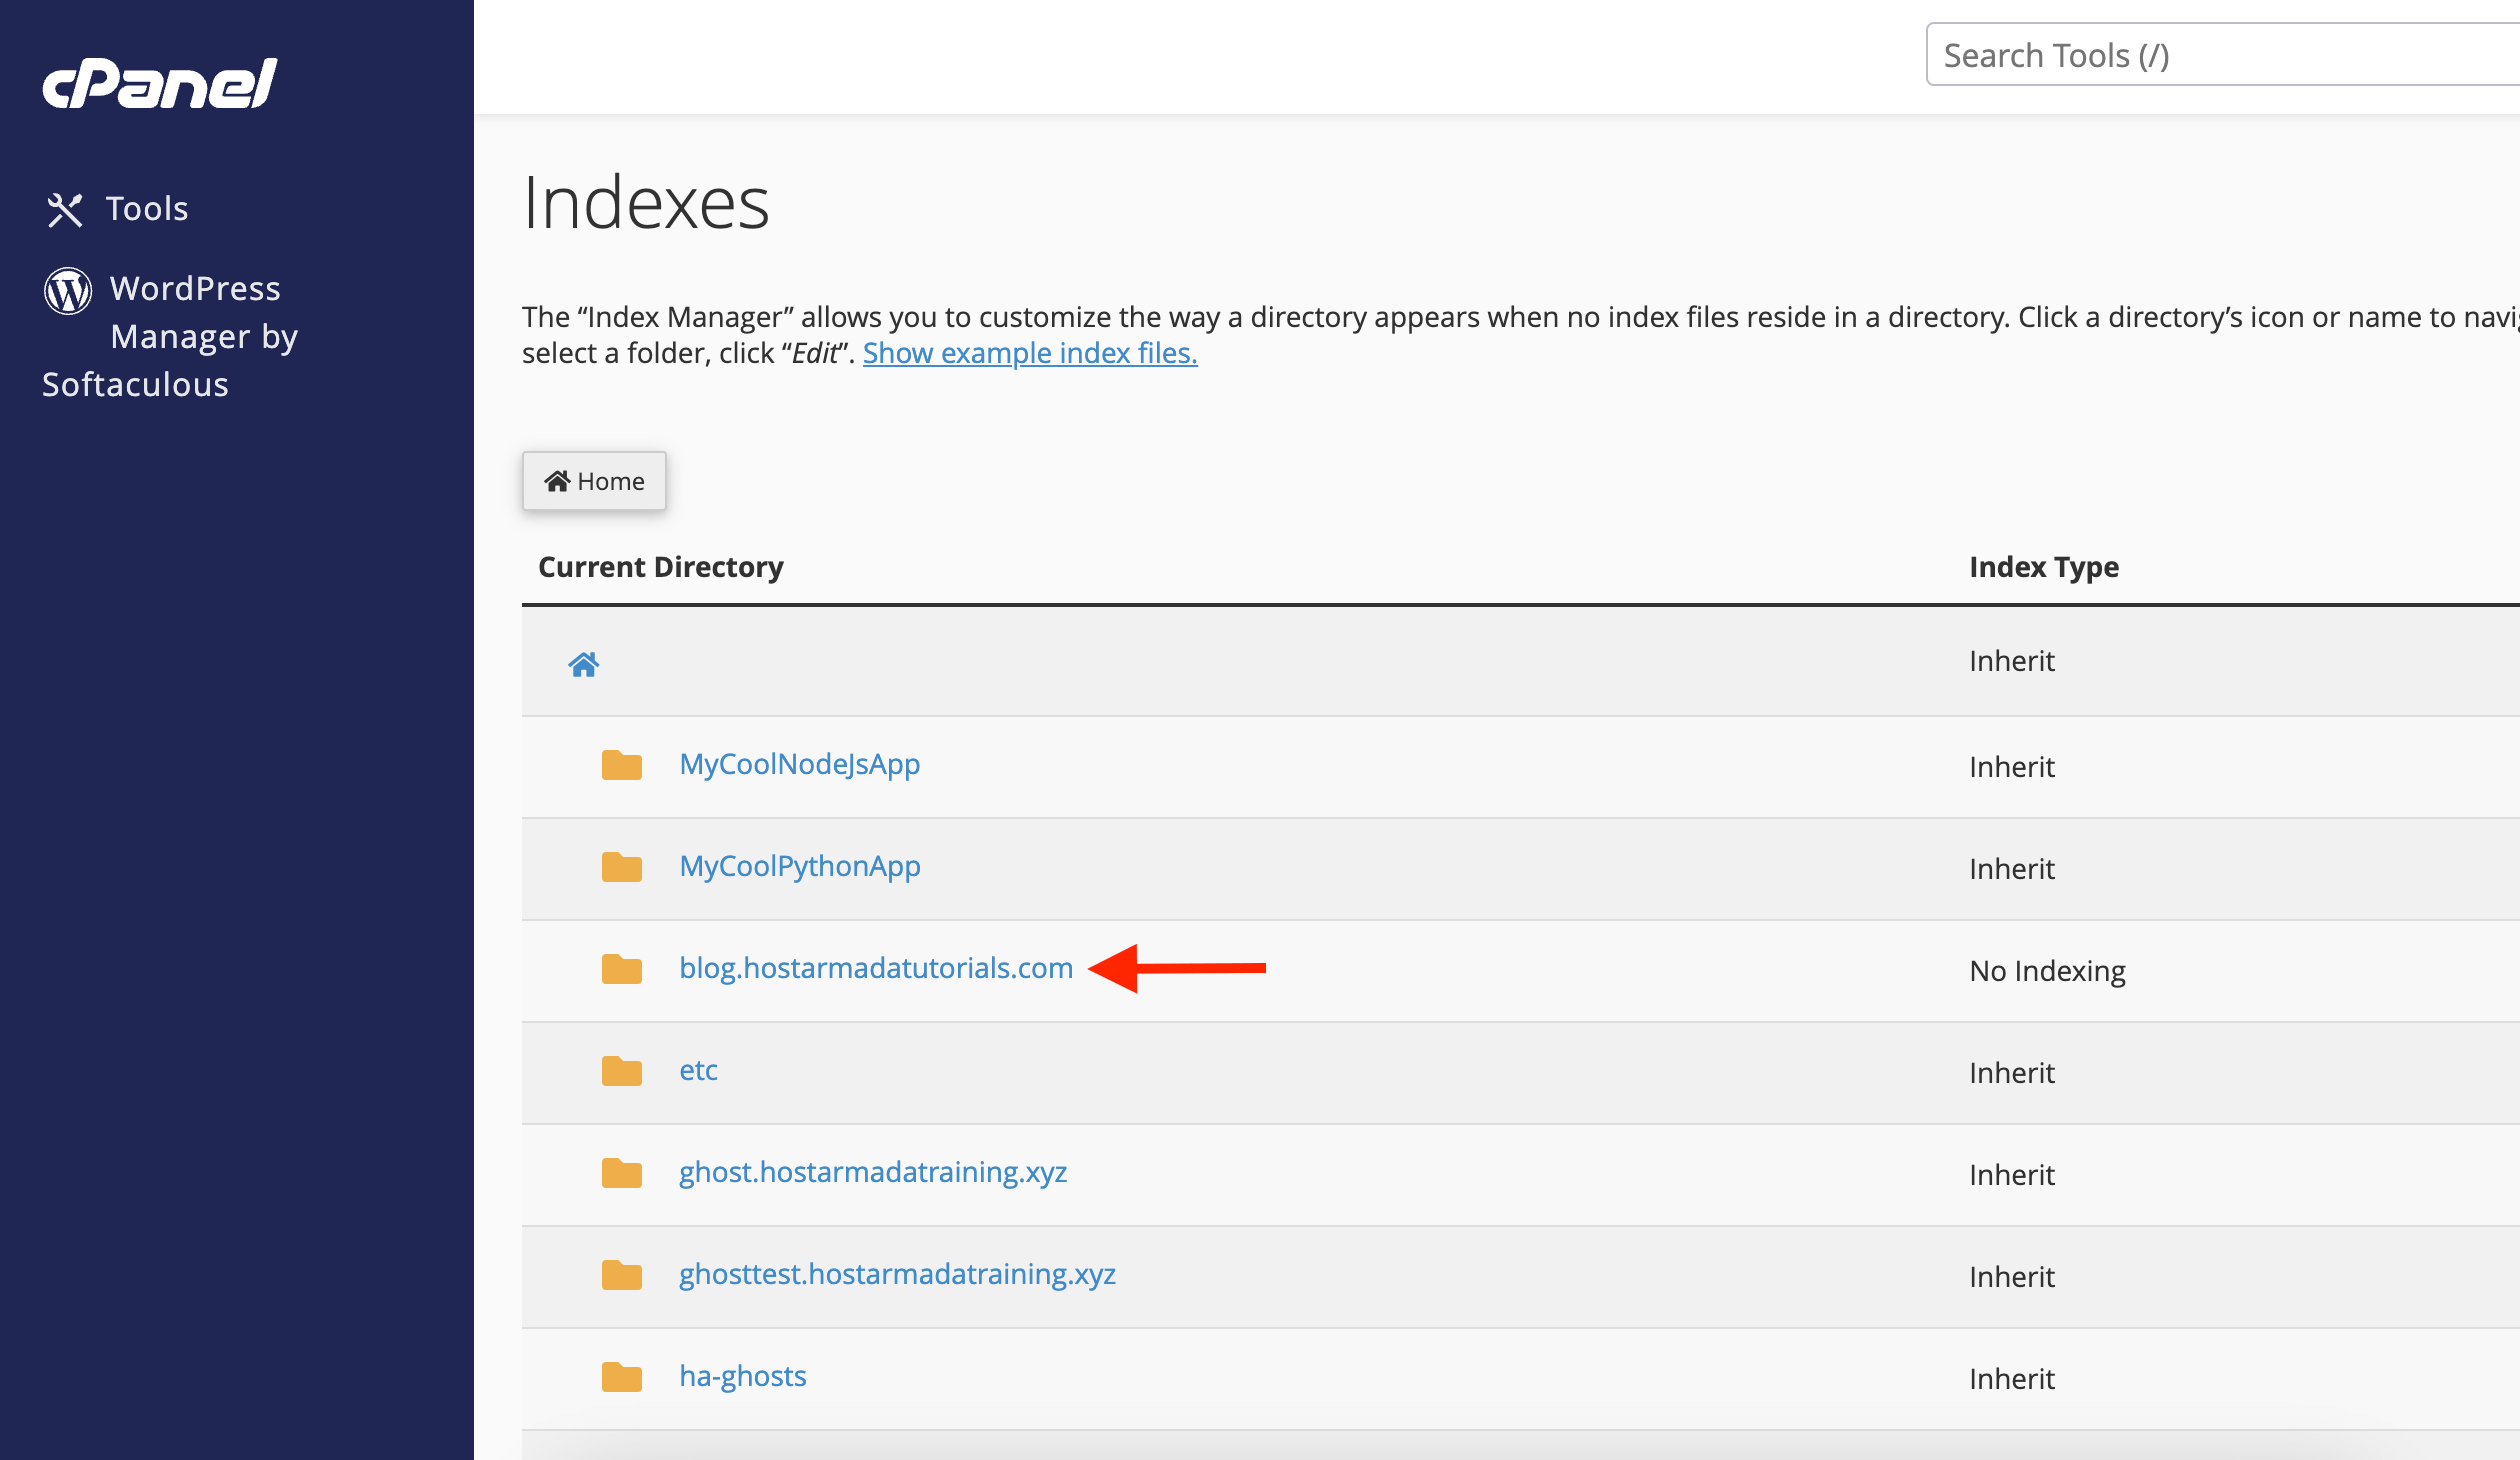The height and width of the screenshot is (1460, 2520).
Task: Click Inherit value in home directory row
Action: tap(2012, 661)
